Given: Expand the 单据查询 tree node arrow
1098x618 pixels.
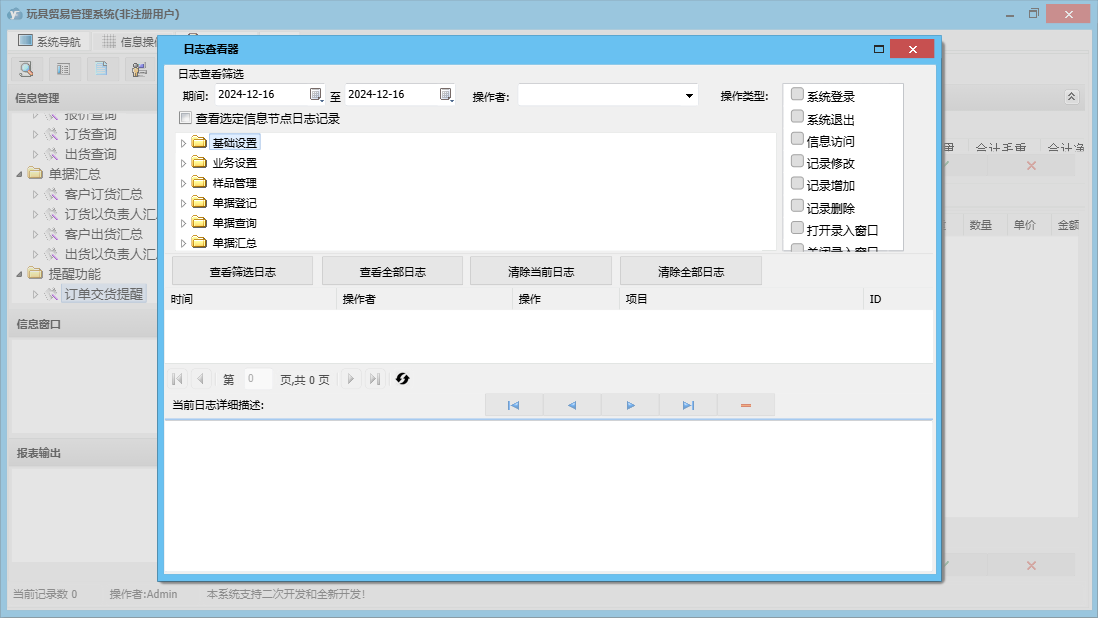Looking at the screenshot, I should 183,223.
